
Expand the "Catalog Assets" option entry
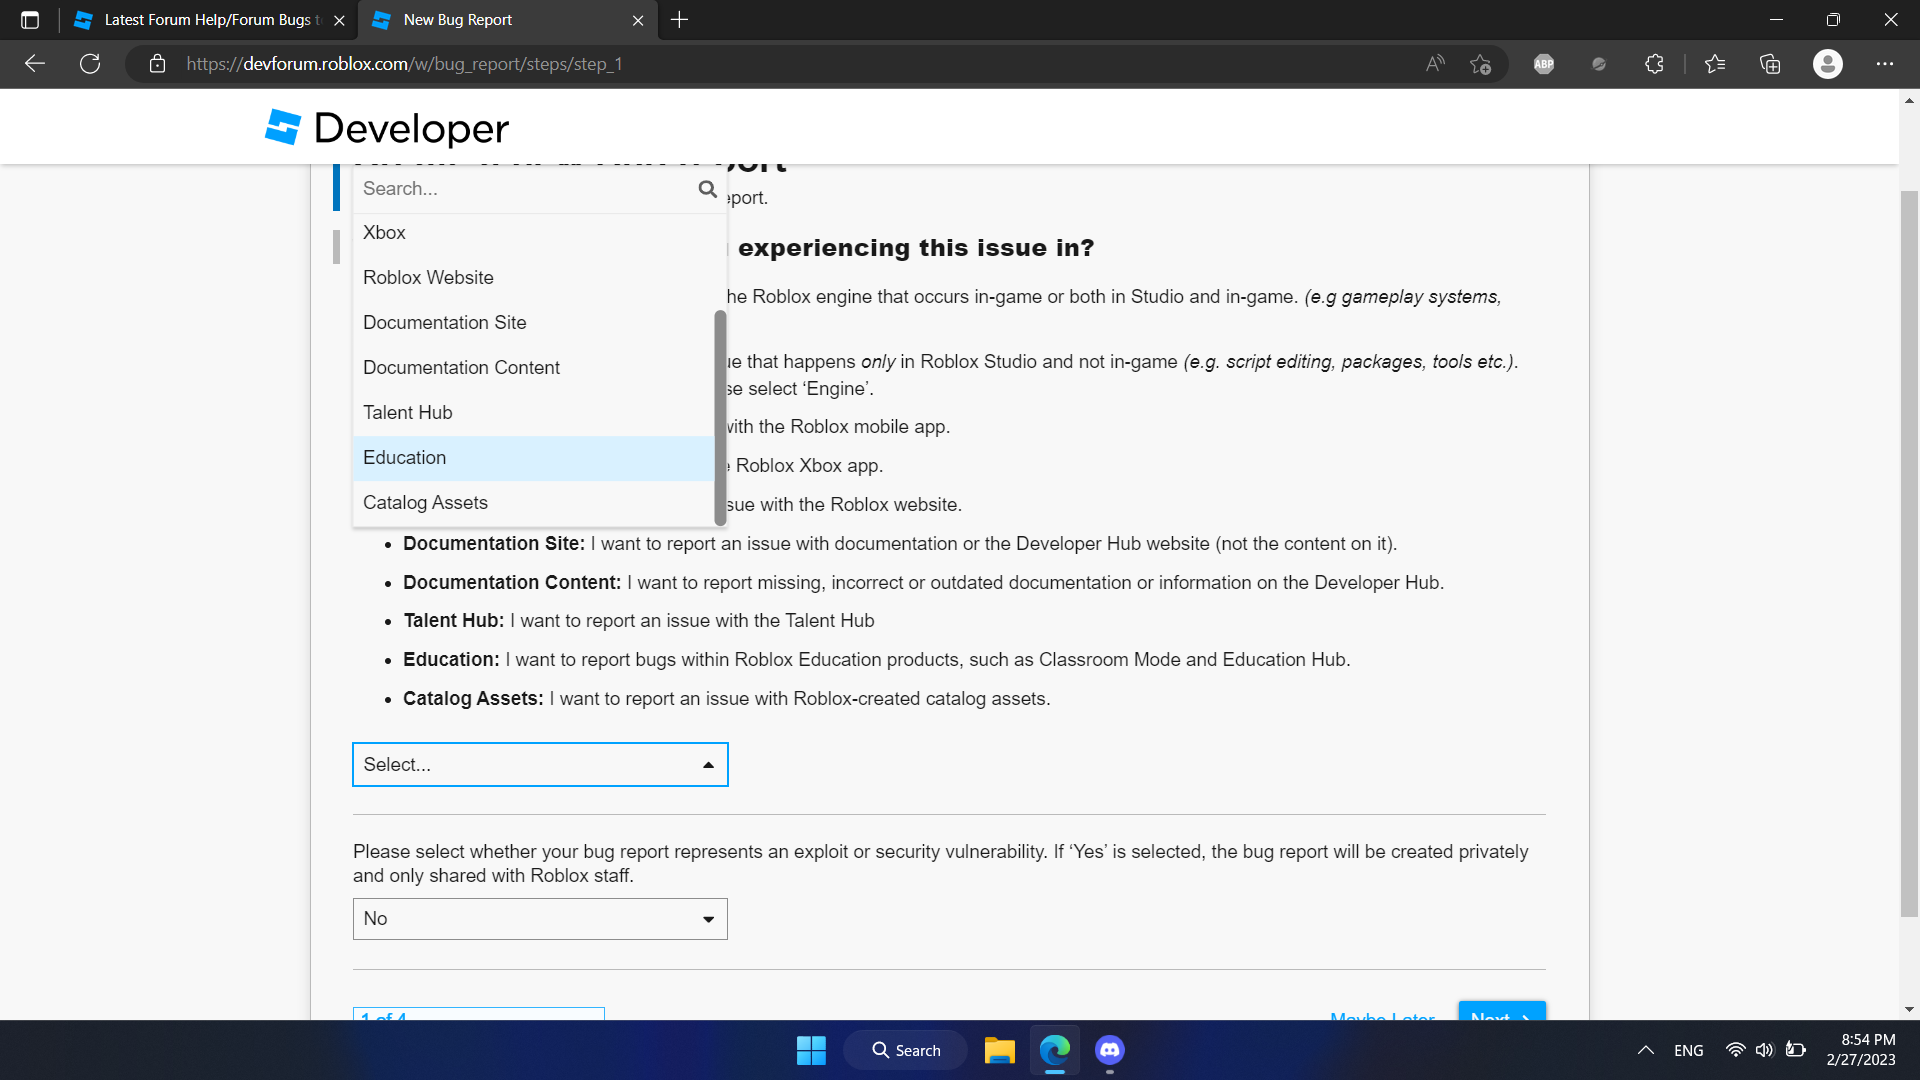[425, 502]
